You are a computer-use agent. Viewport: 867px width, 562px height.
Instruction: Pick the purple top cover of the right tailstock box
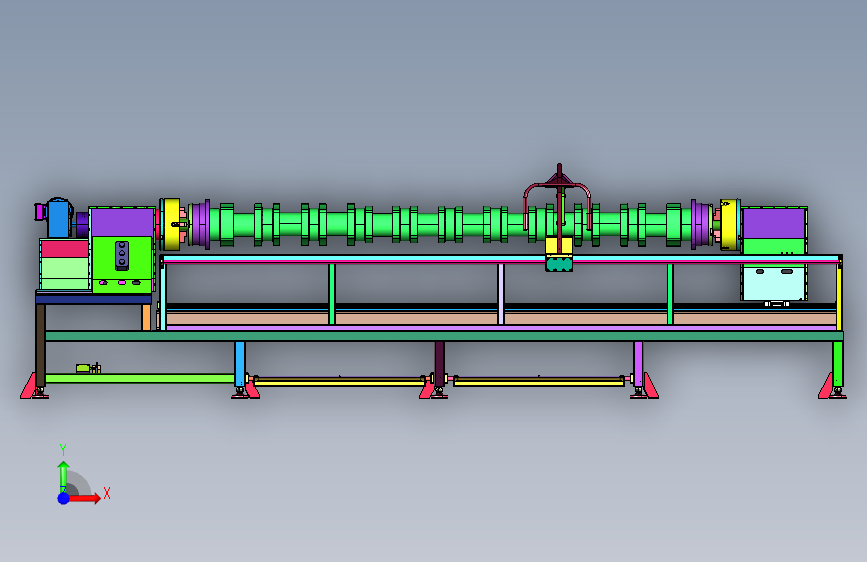(773, 223)
